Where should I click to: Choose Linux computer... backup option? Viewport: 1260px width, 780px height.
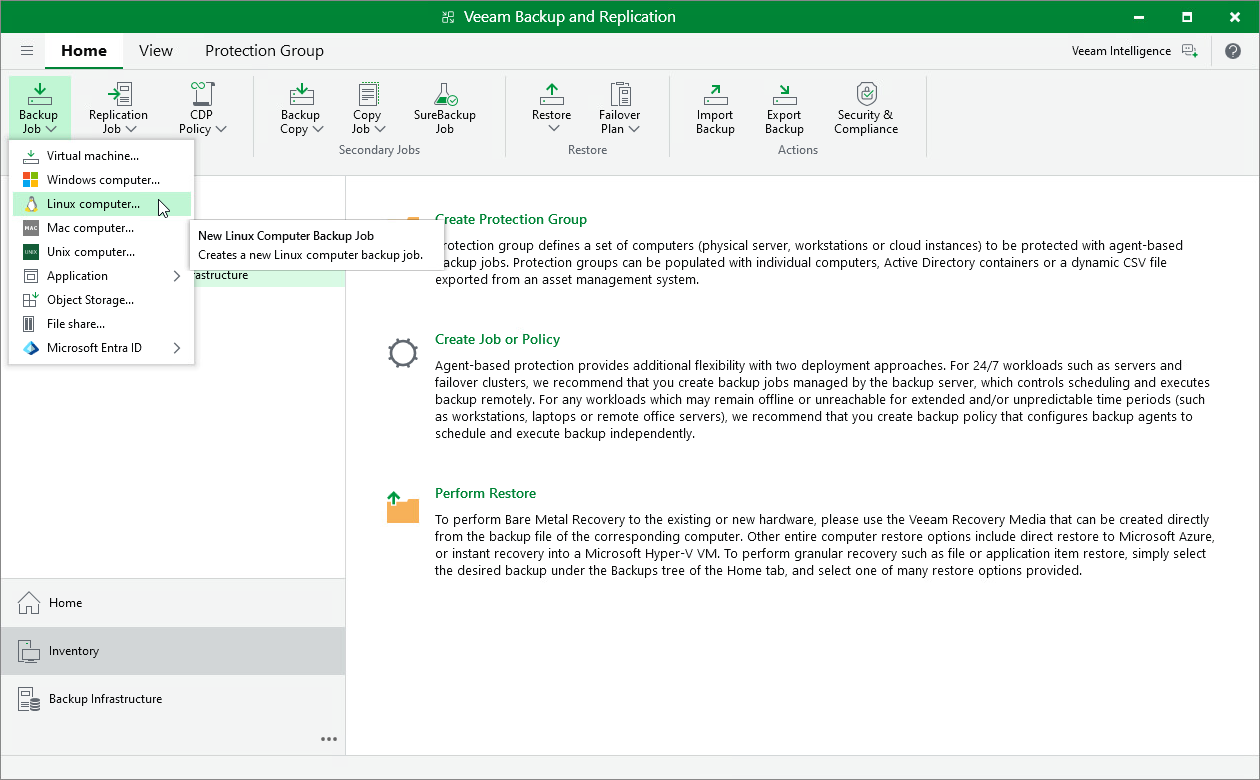click(x=101, y=204)
